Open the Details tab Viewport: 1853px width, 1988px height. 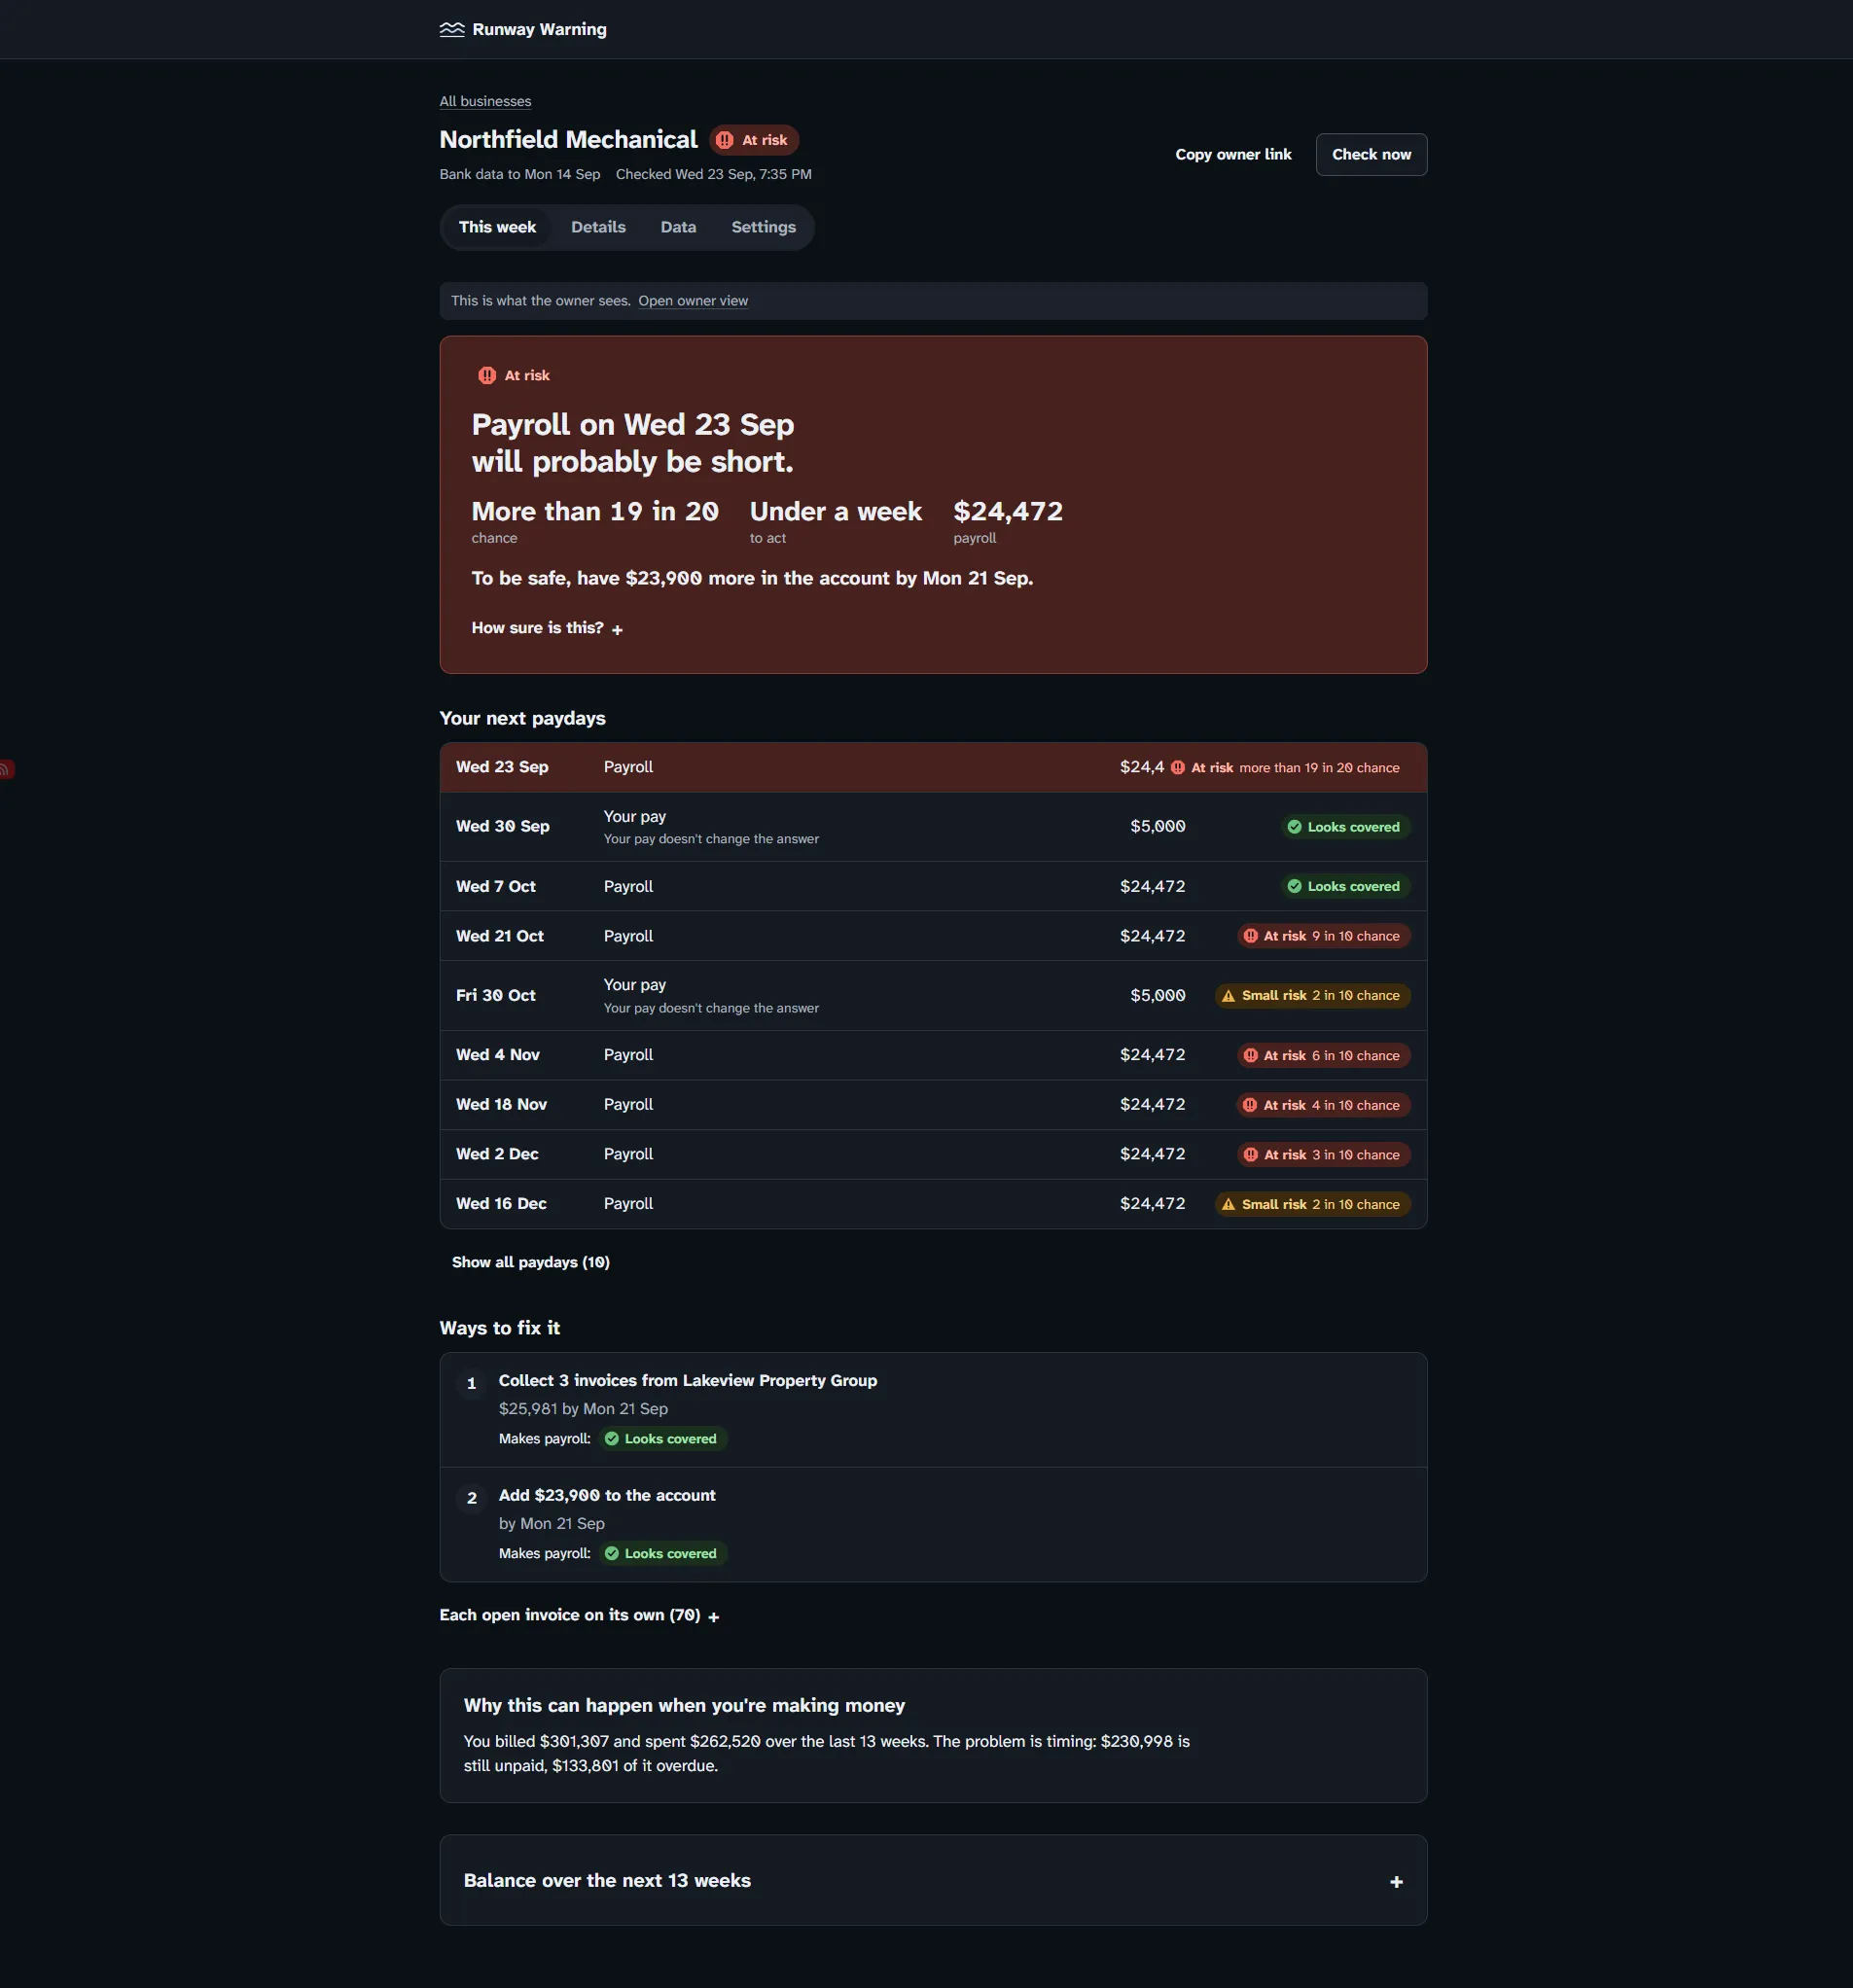[x=598, y=227]
